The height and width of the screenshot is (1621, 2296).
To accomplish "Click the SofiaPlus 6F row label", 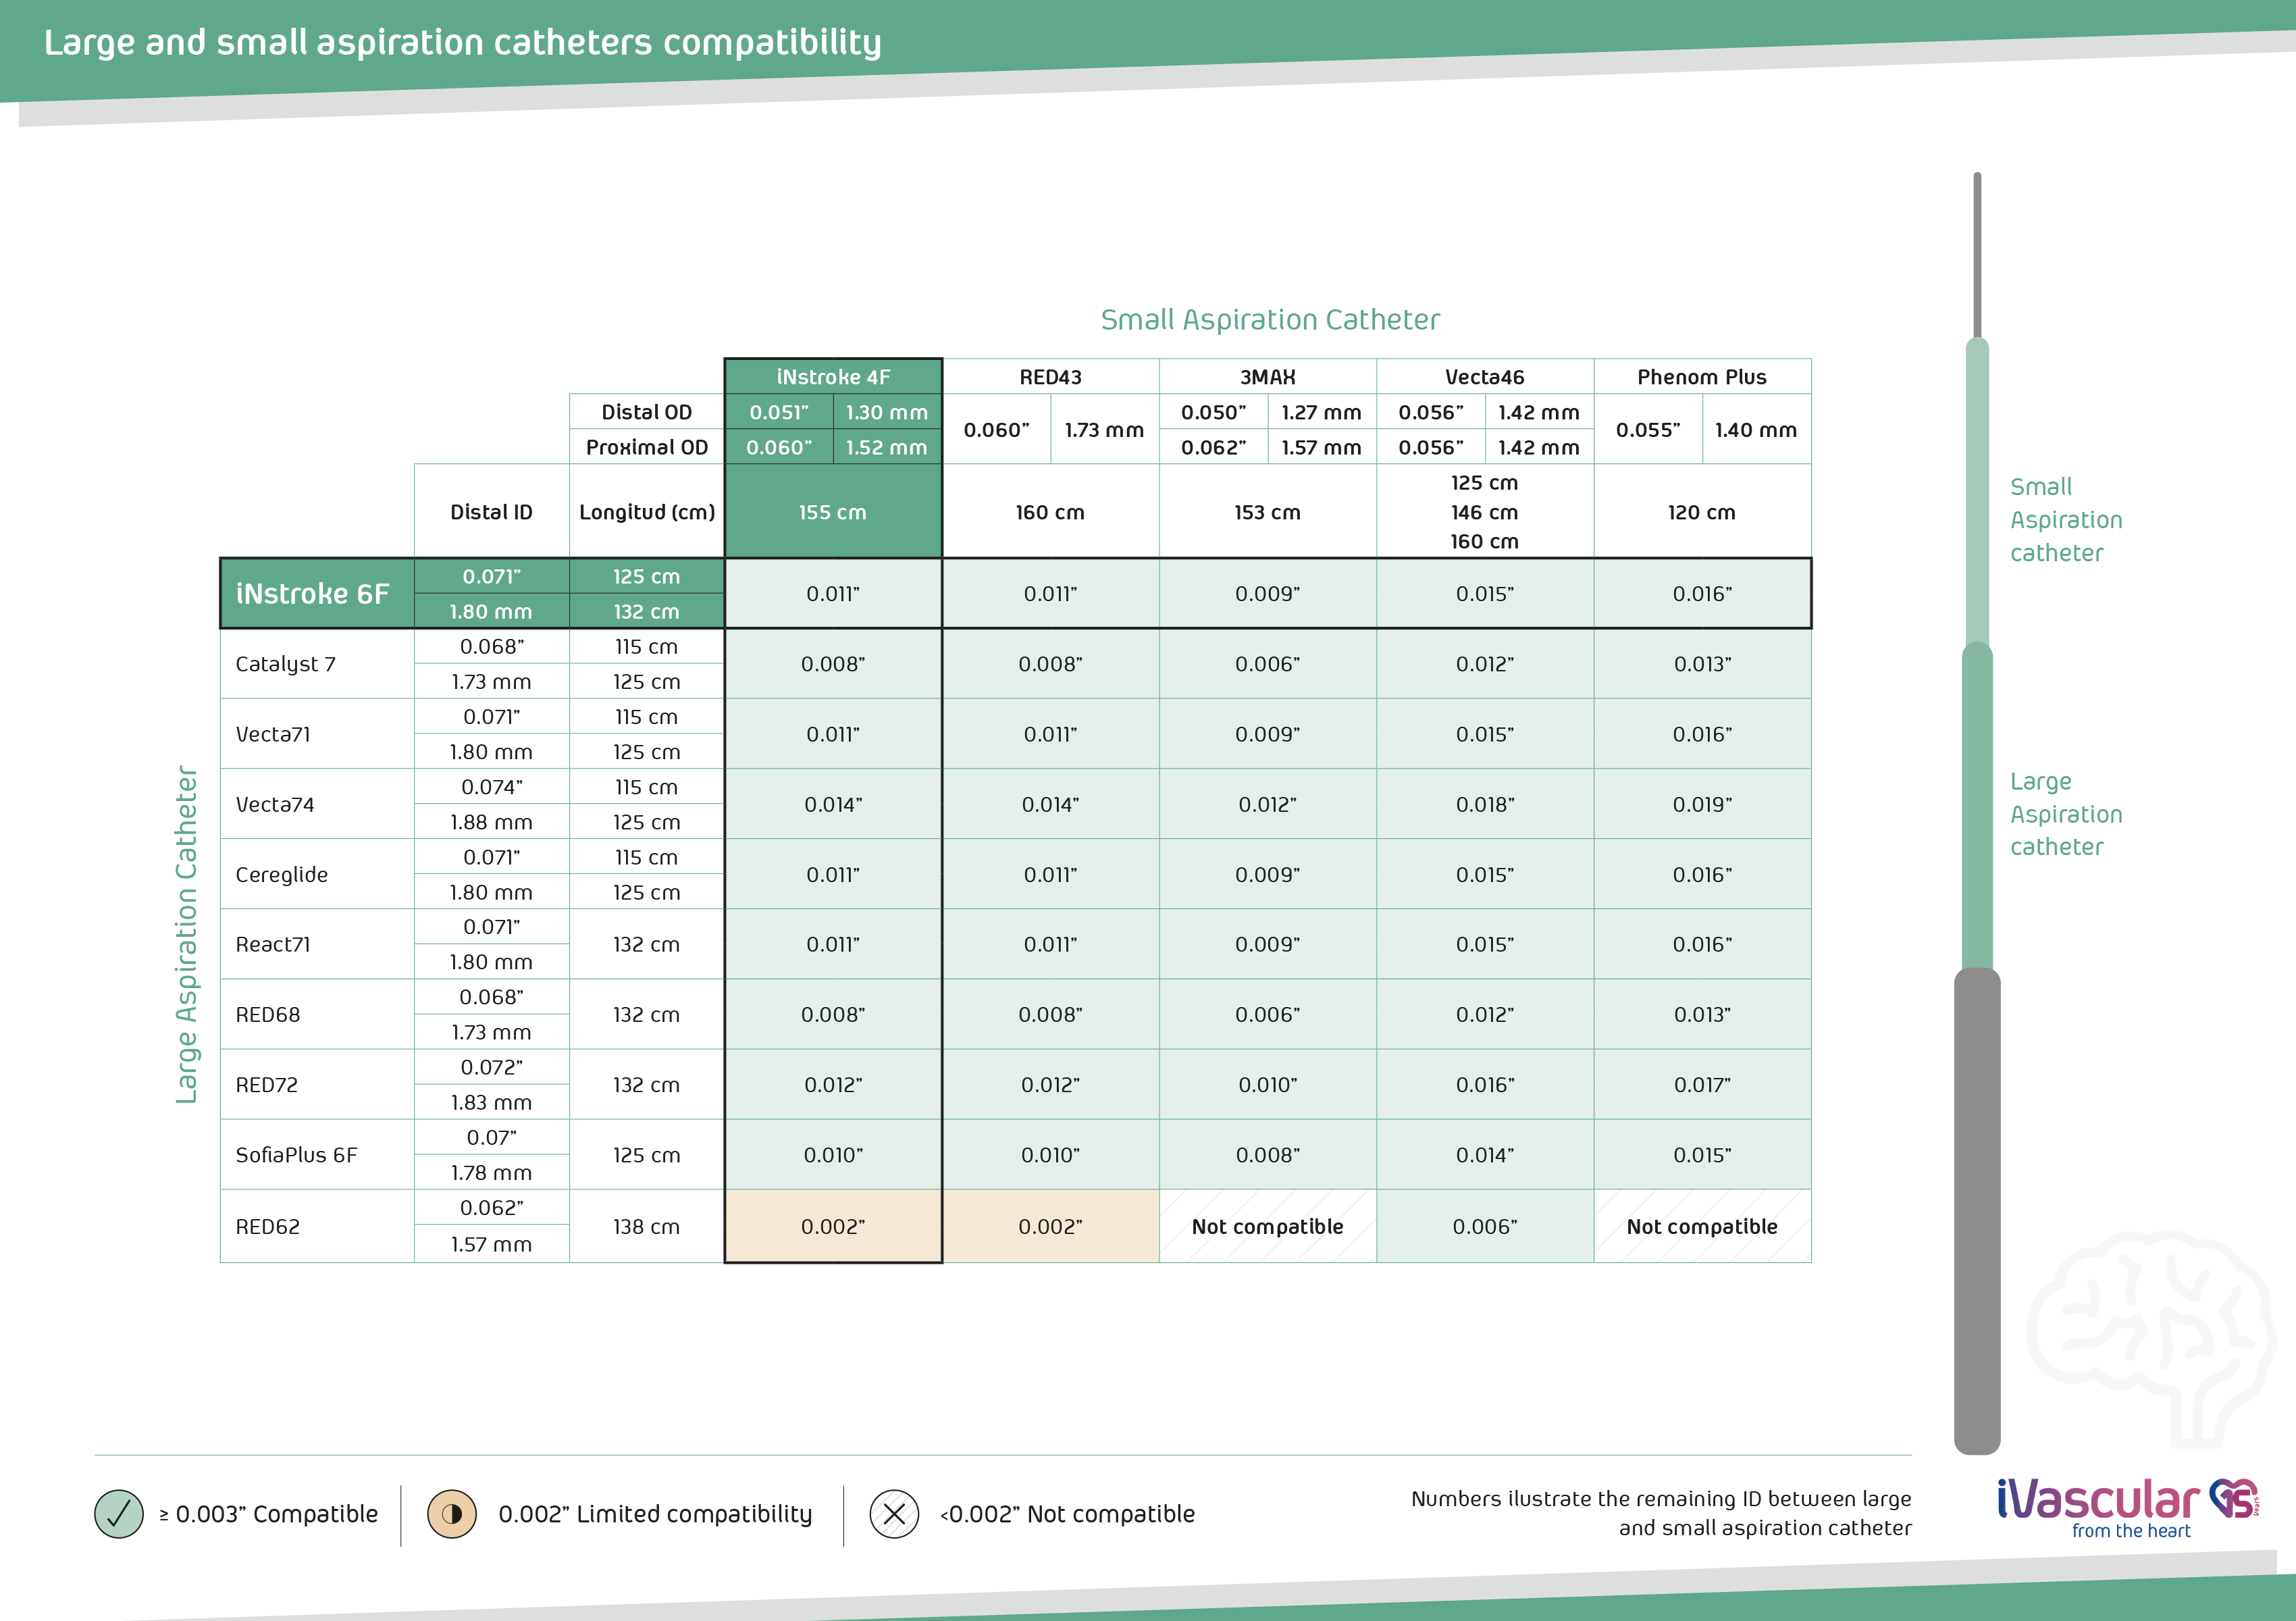I will [x=317, y=1154].
